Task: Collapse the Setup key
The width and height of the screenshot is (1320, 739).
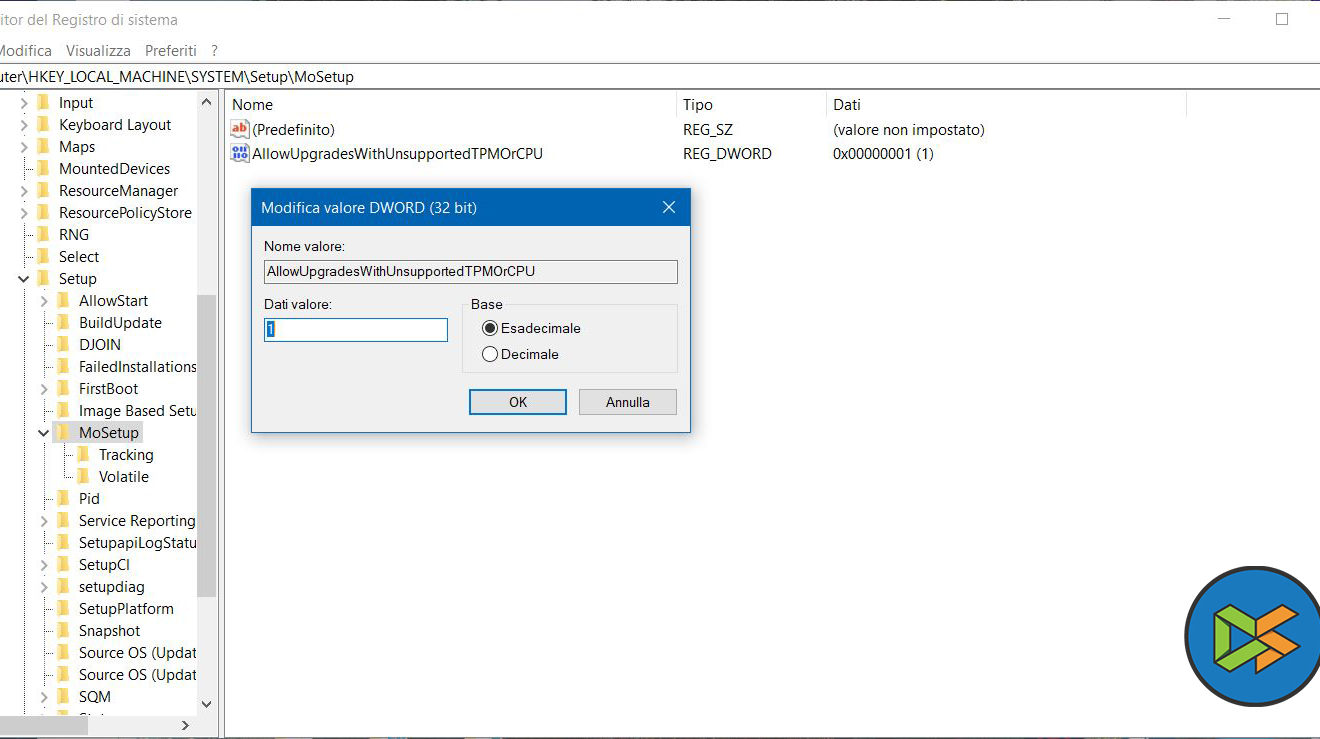Action: [24, 278]
